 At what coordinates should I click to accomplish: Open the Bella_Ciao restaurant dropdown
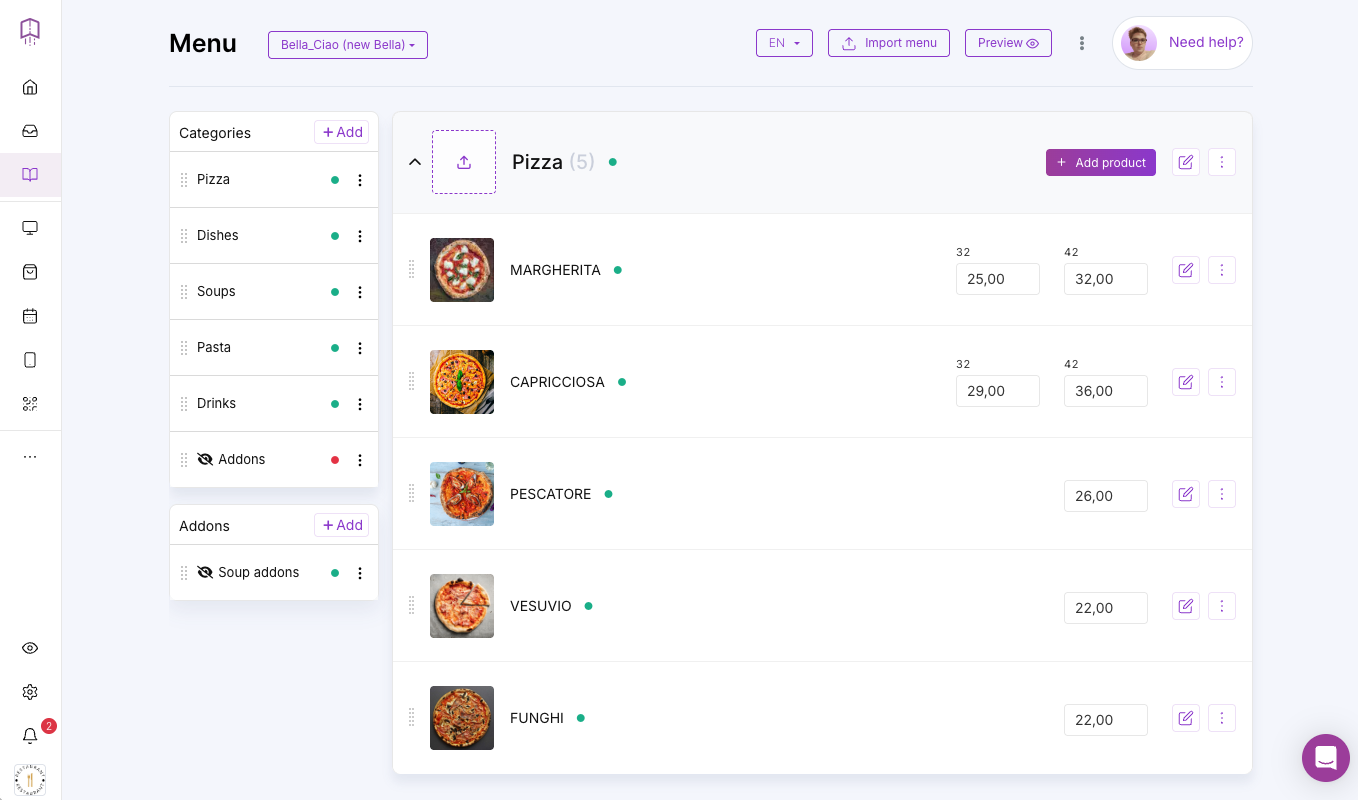click(347, 45)
